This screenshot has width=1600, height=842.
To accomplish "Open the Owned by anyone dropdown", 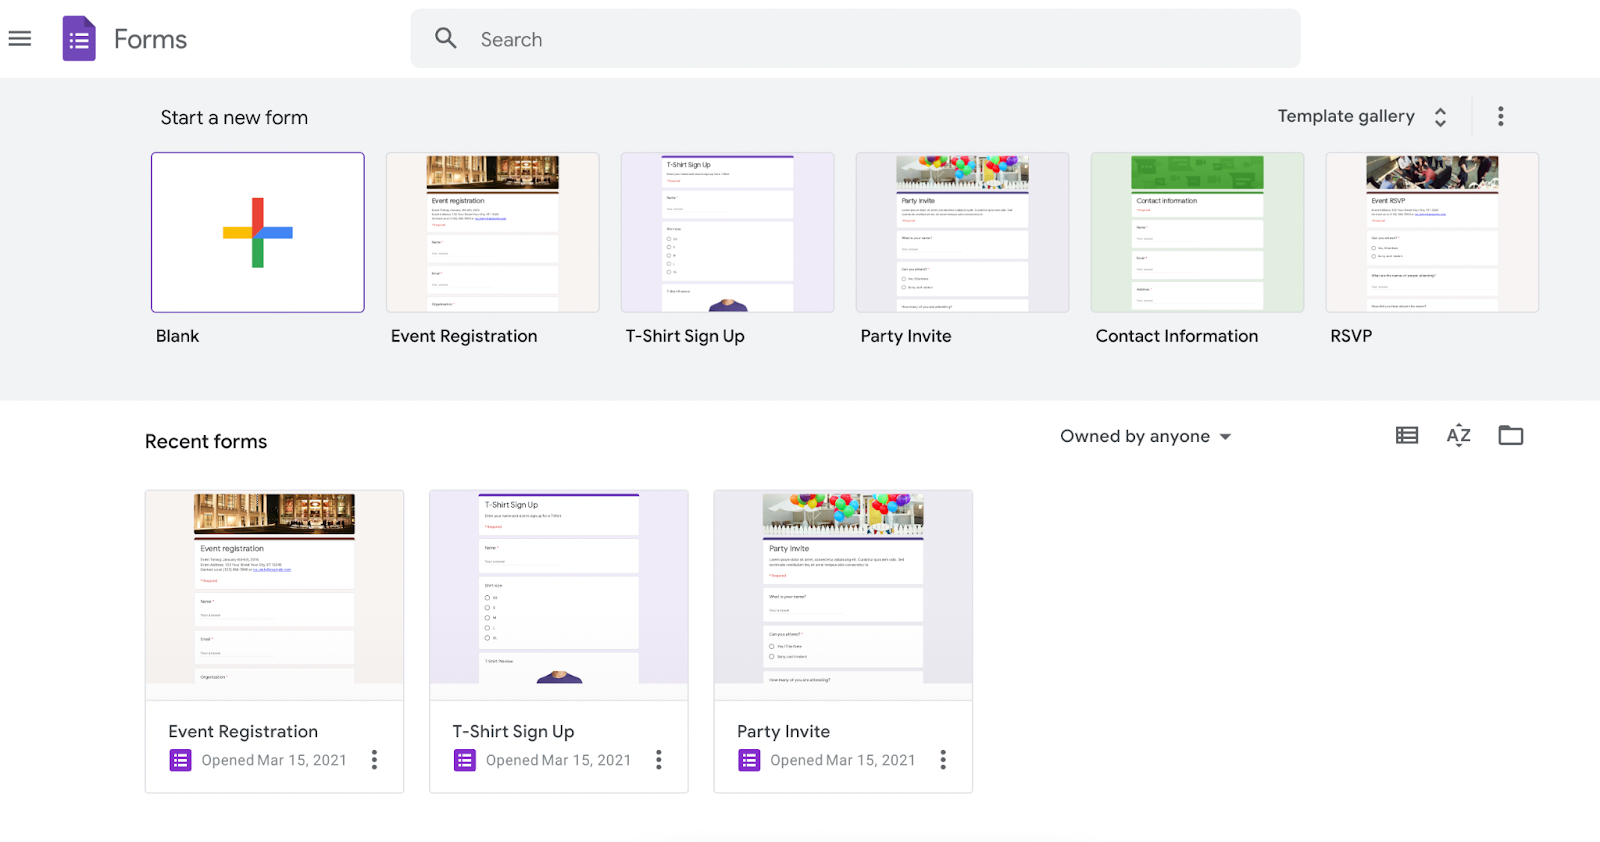I will coord(1146,436).
